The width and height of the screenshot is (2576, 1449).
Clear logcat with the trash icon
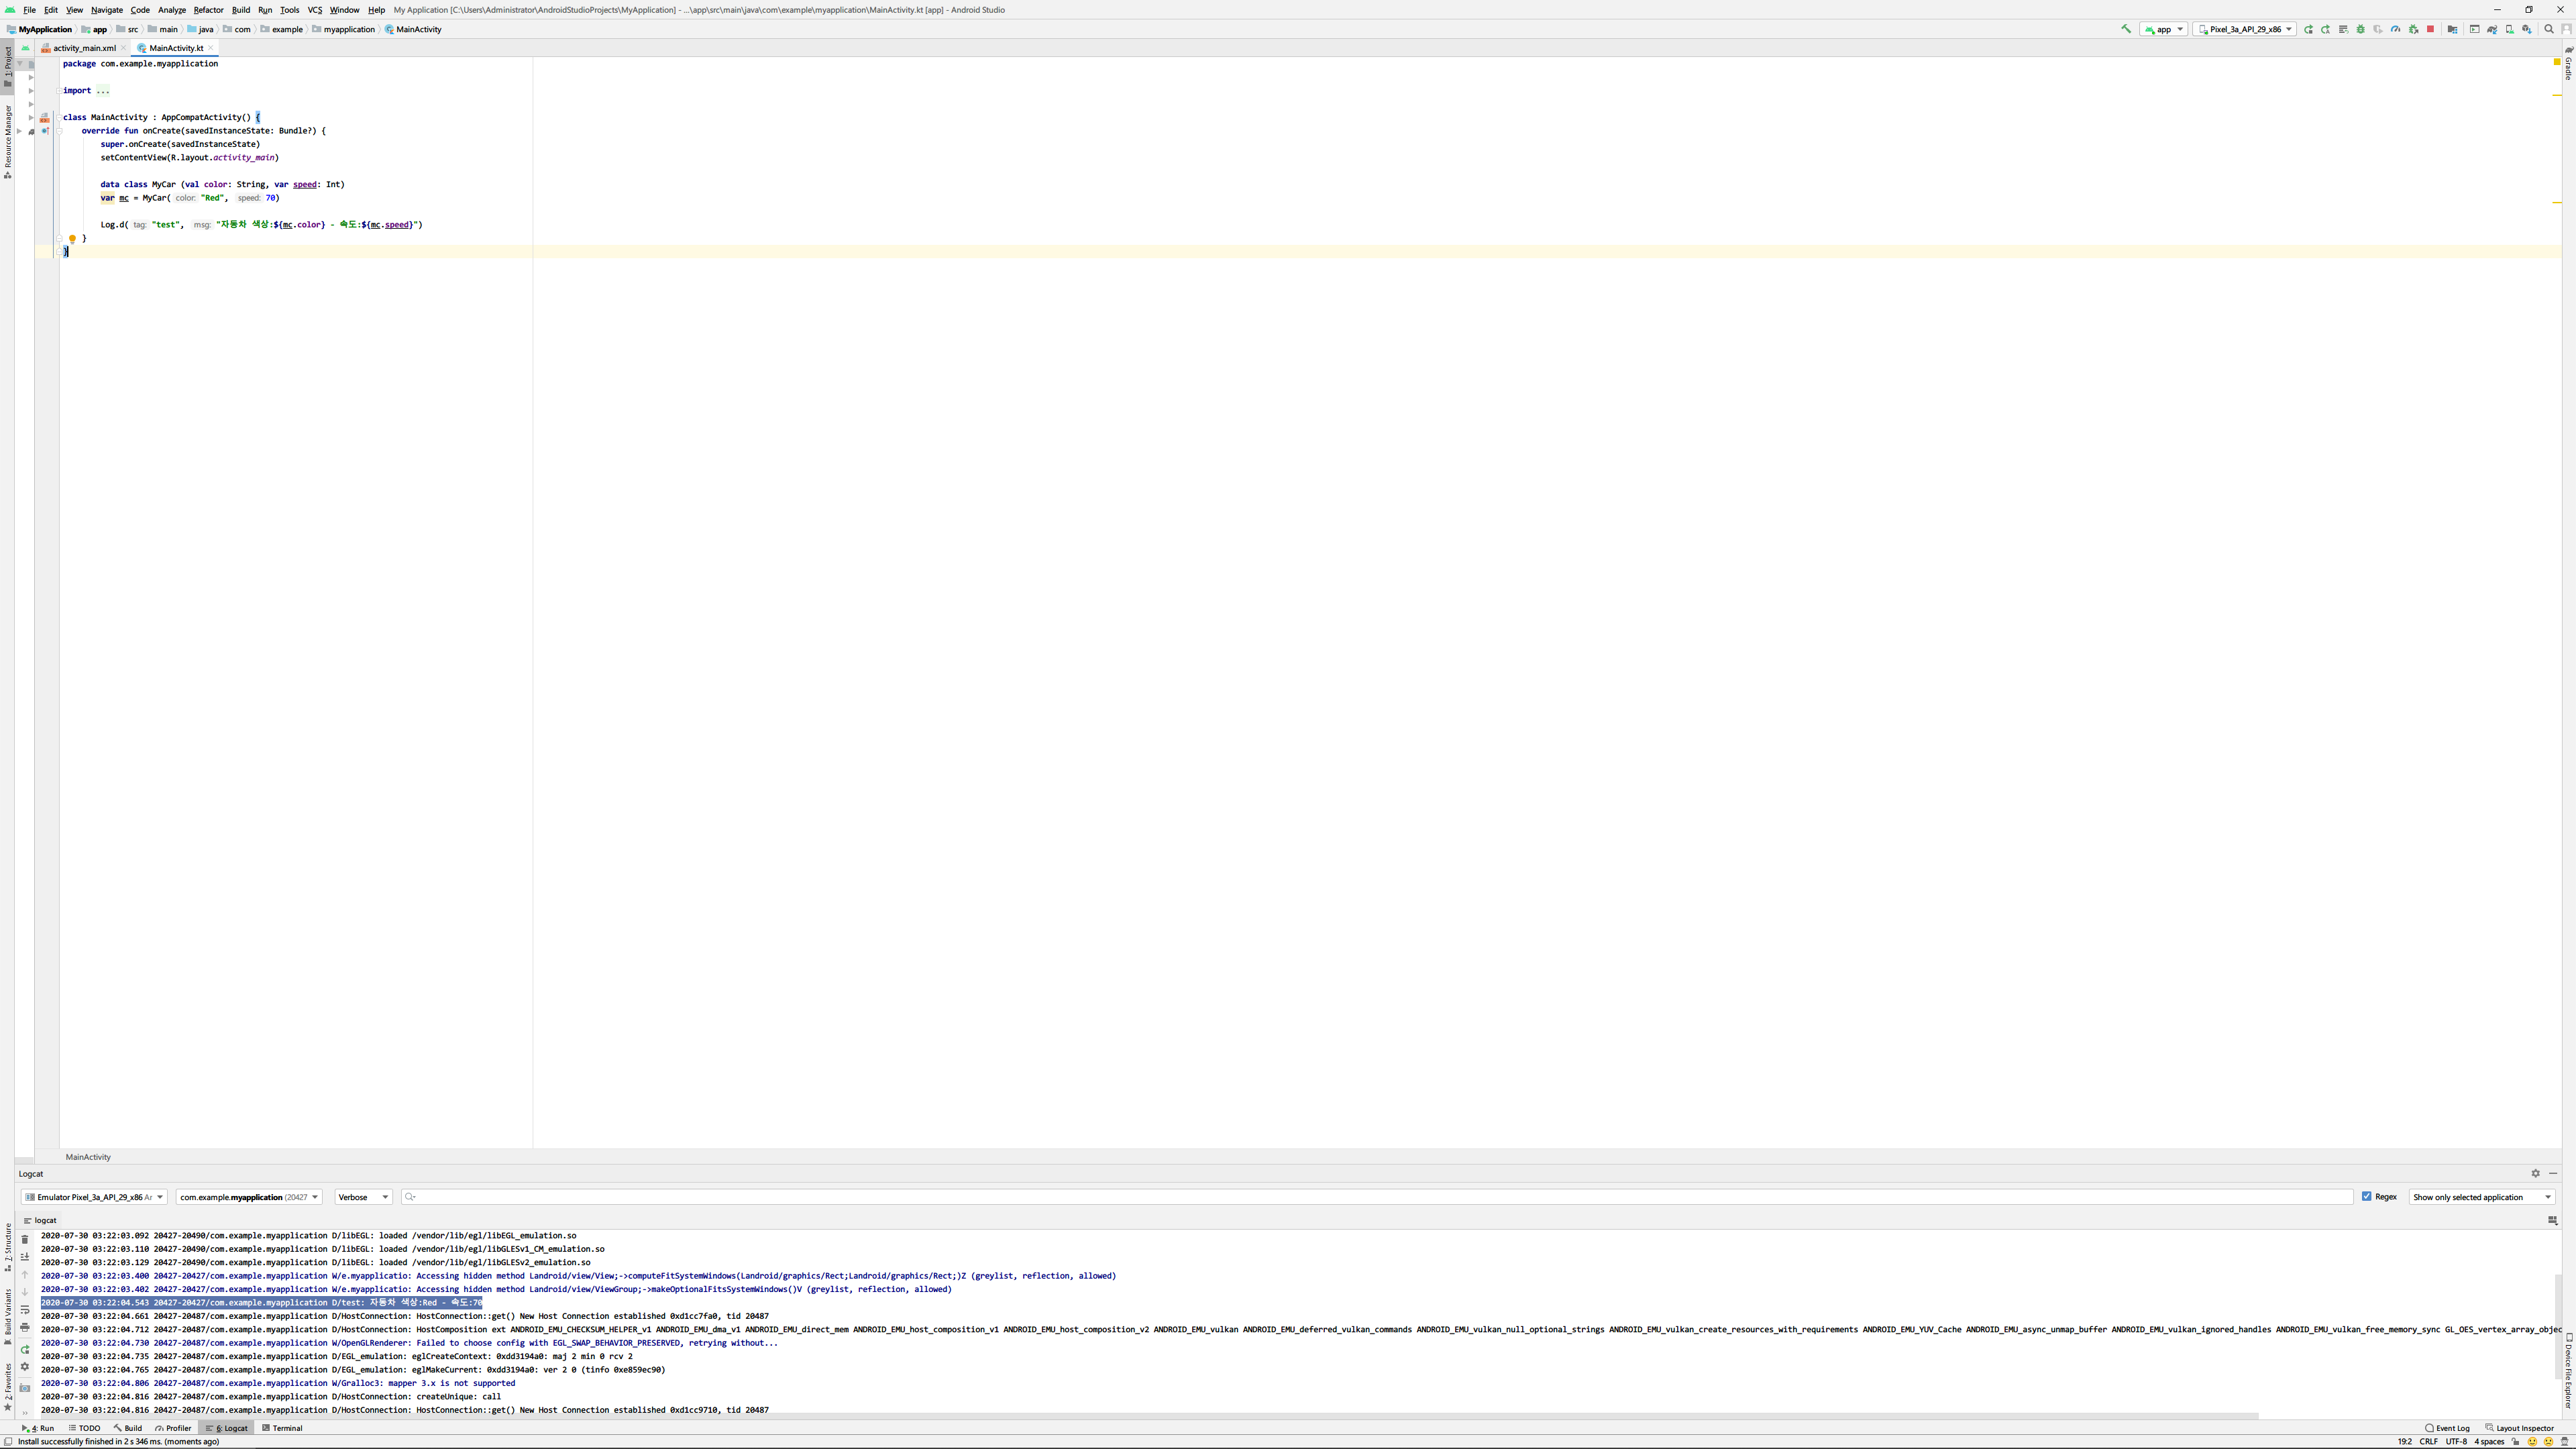click(x=25, y=1240)
